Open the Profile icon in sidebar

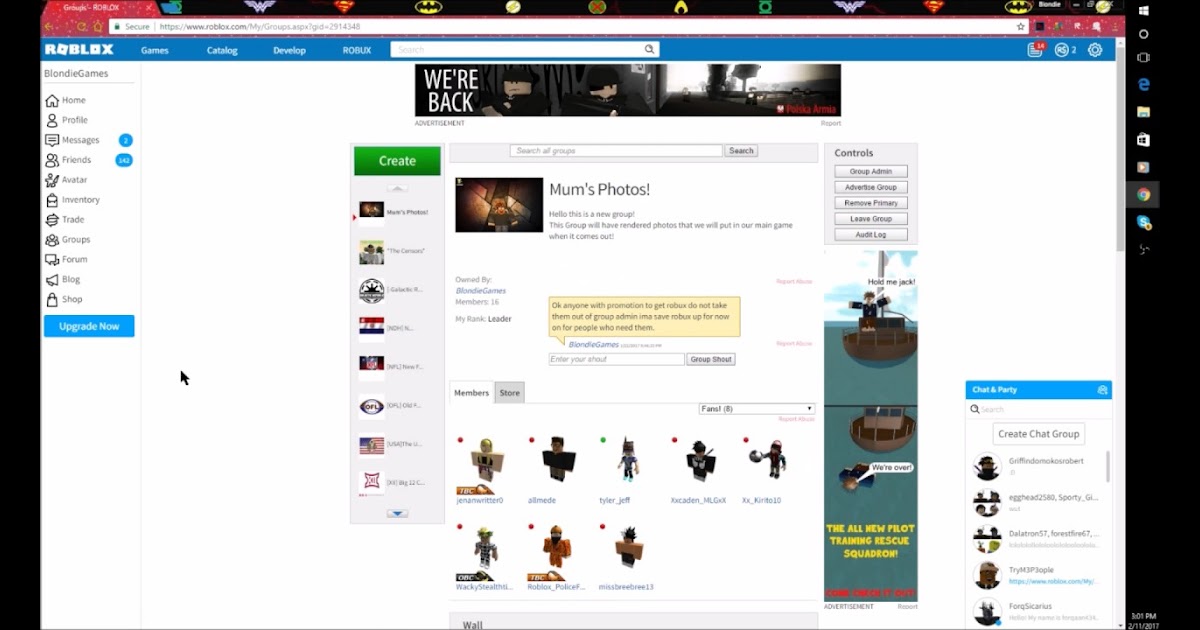(52, 120)
